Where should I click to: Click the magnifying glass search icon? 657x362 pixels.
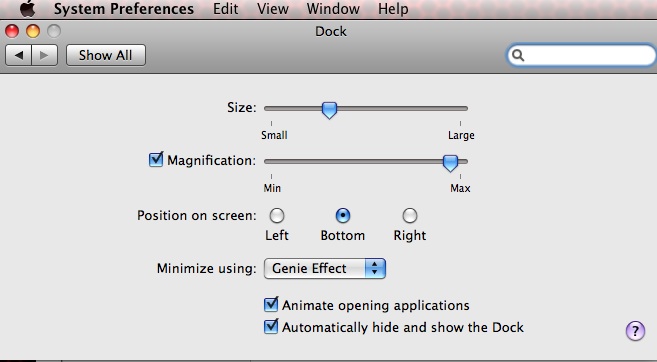tap(518, 55)
